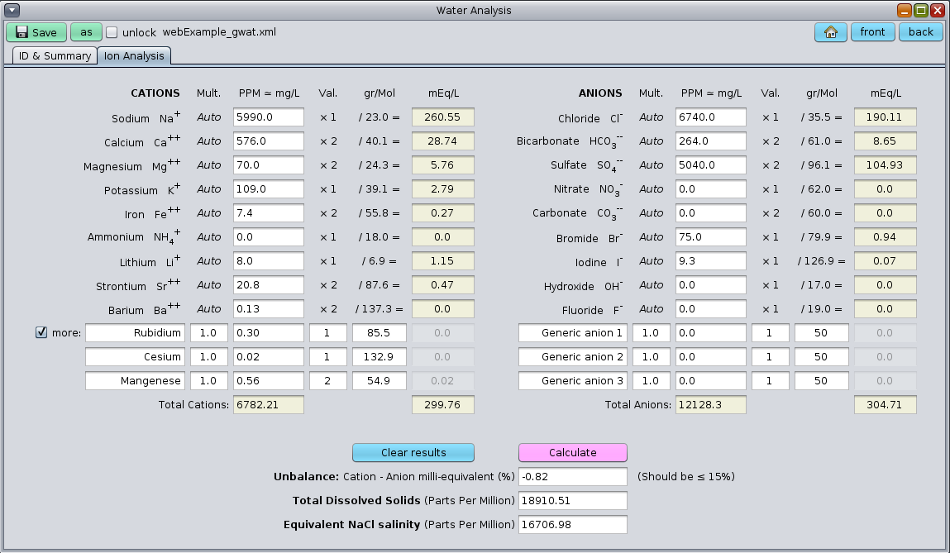950x553 pixels.
Task: Edit the Bicarbonate PPM value 264.0
Action: (711, 141)
